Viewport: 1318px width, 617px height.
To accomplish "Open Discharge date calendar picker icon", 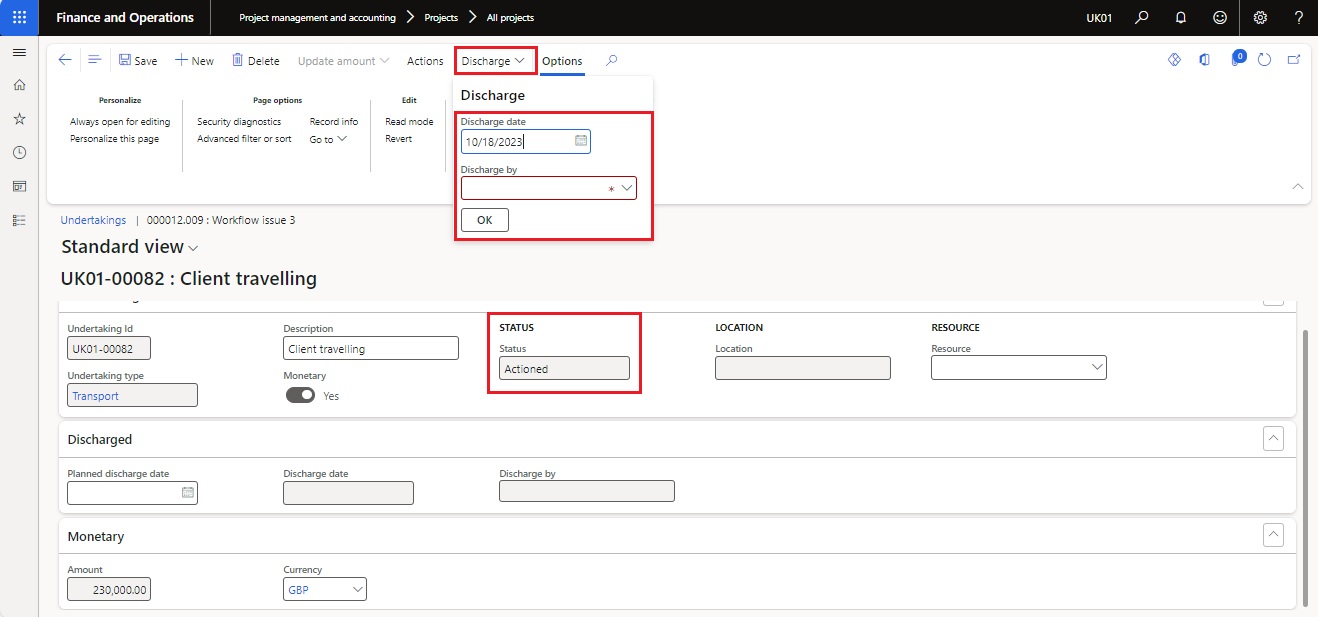I will click(581, 141).
